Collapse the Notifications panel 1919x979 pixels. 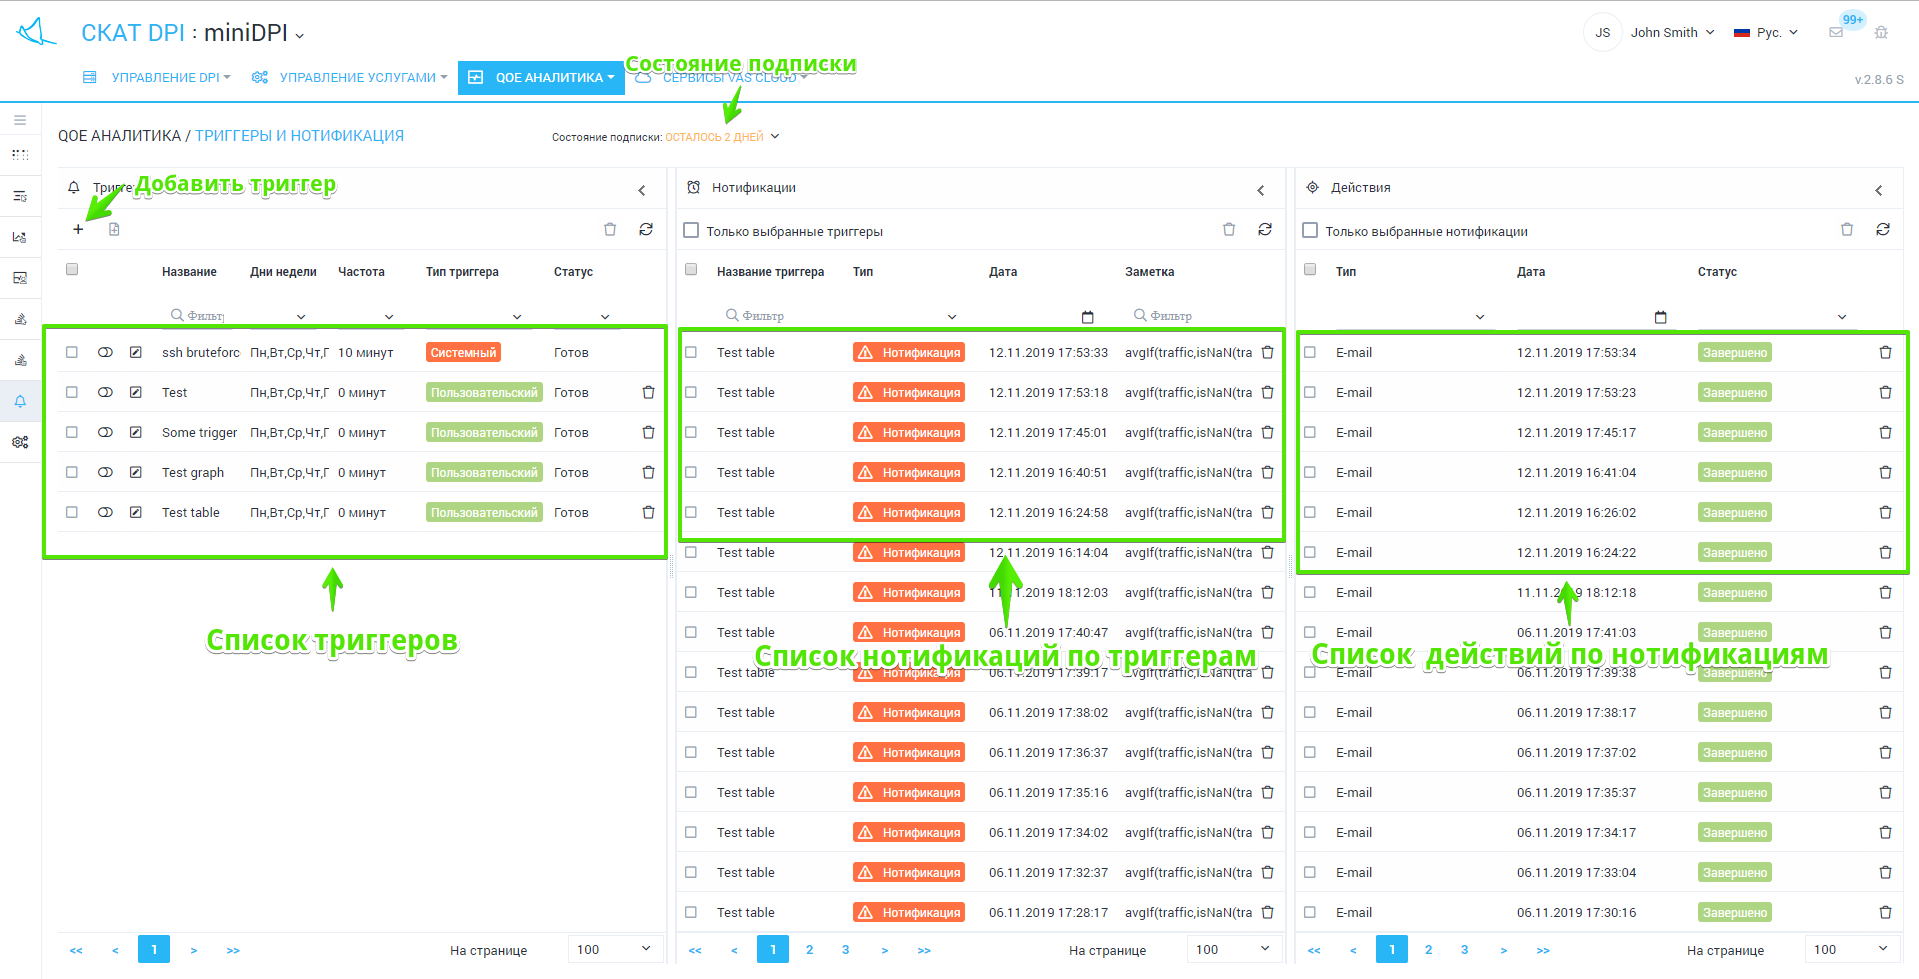pos(1261,190)
